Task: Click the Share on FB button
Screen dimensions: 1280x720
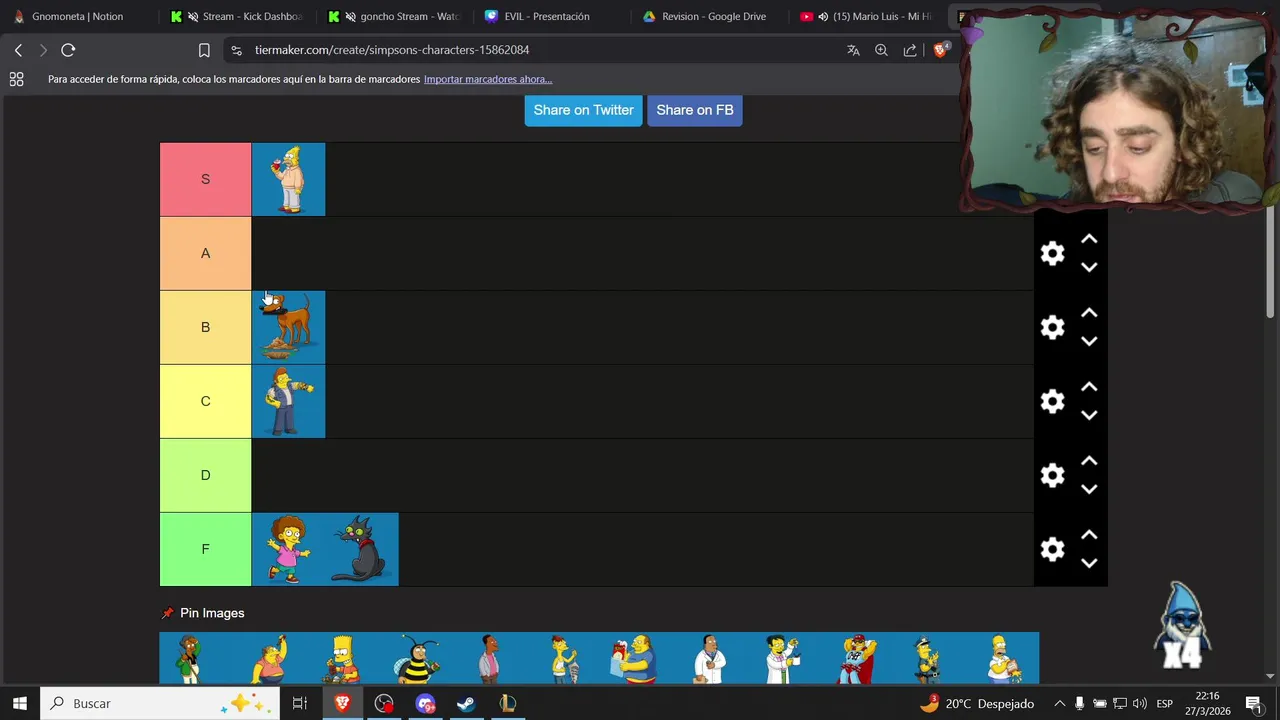Action: coord(695,110)
